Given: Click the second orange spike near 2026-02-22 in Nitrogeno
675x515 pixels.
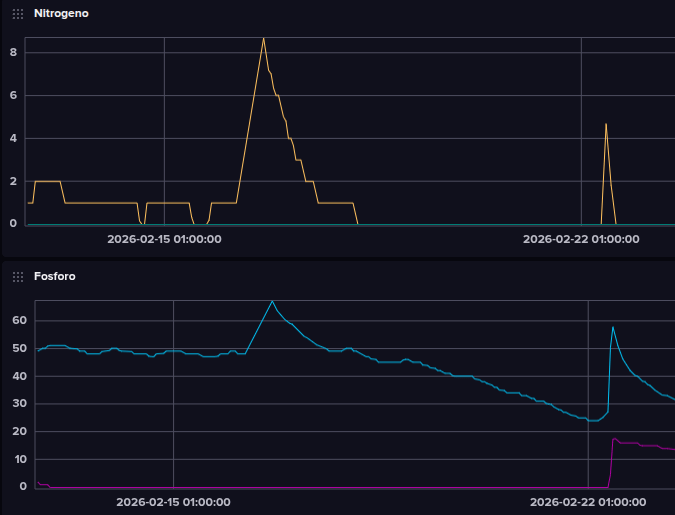Looking at the screenshot, I should coord(606,124).
